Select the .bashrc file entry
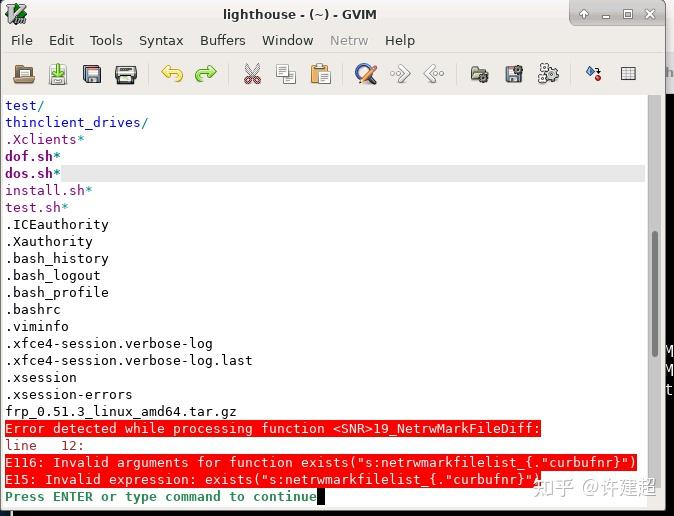This screenshot has width=674, height=516. (33, 309)
